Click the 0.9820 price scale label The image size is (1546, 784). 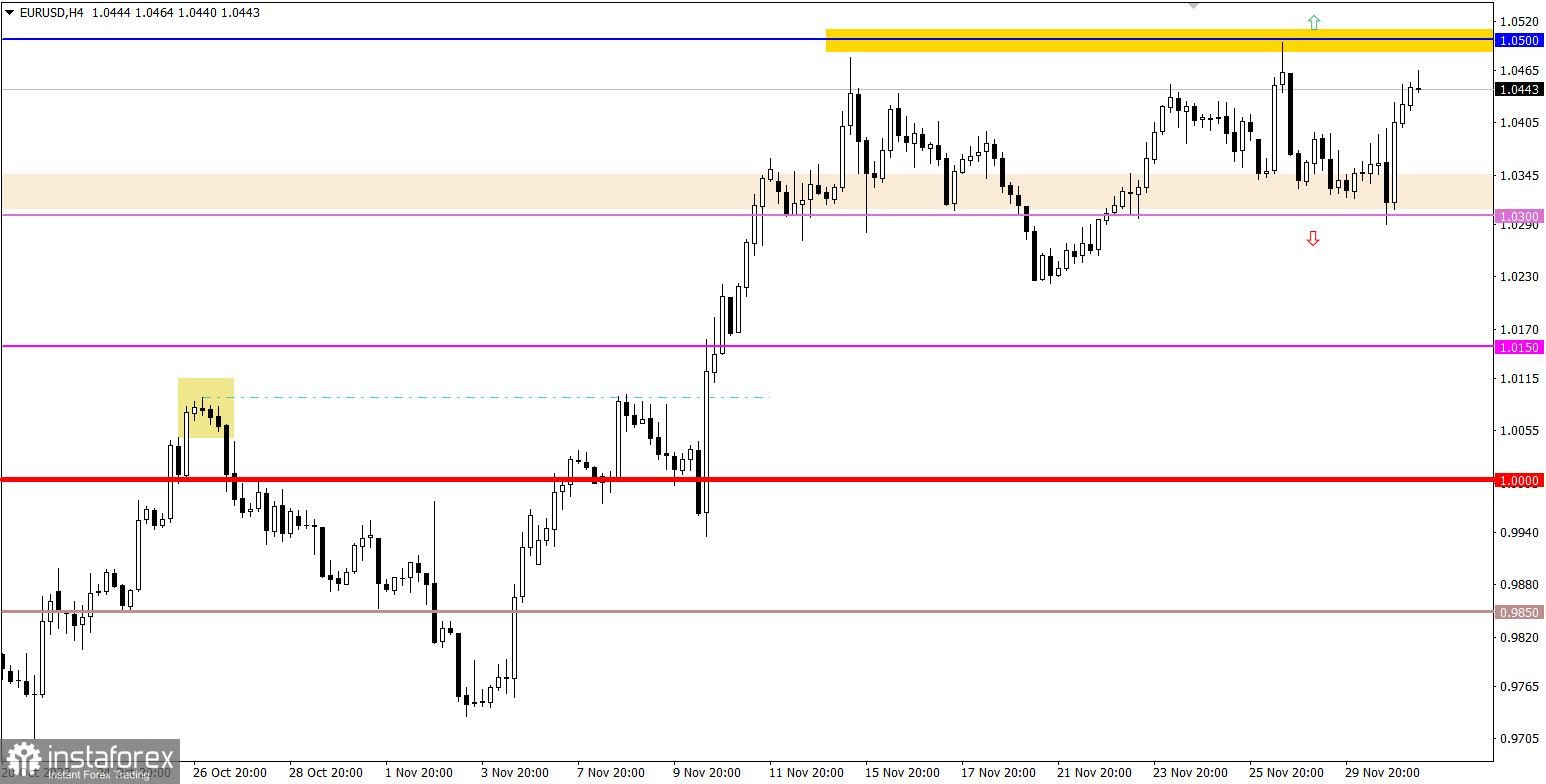click(1520, 637)
